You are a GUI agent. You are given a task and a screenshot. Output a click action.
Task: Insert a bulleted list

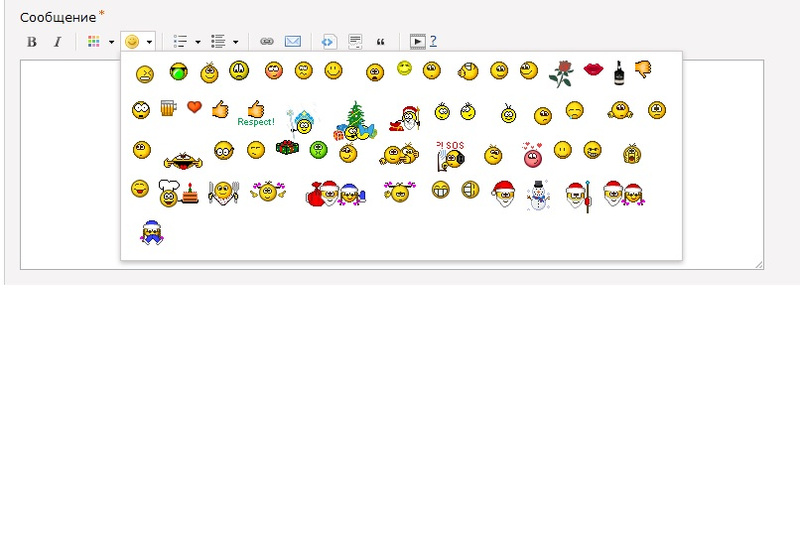coord(180,42)
